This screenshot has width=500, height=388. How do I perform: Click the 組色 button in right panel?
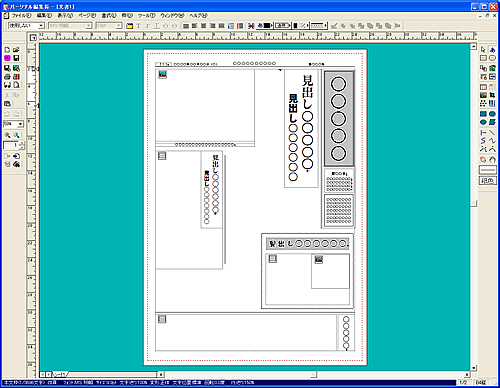coord(488,181)
